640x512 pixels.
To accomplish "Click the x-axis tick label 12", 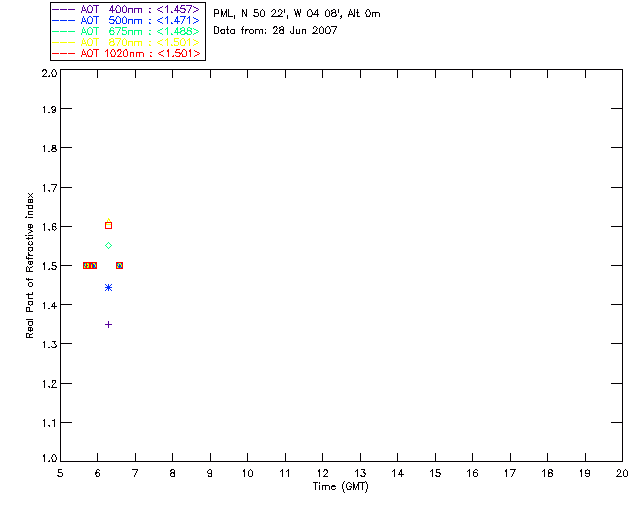I will coord(322,473).
